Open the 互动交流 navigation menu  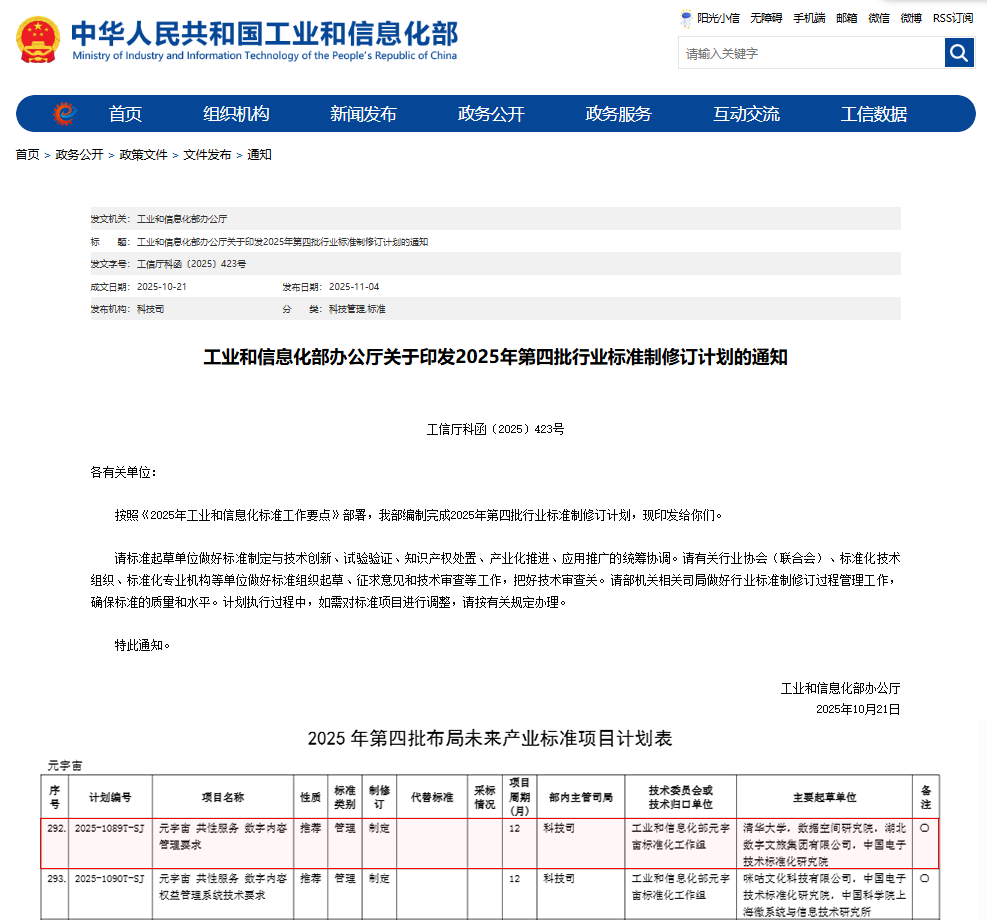pyautogui.click(x=746, y=114)
